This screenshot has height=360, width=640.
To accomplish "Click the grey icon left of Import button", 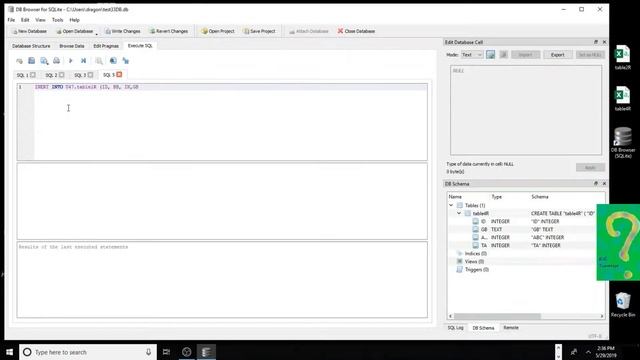I will click(x=504, y=55).
